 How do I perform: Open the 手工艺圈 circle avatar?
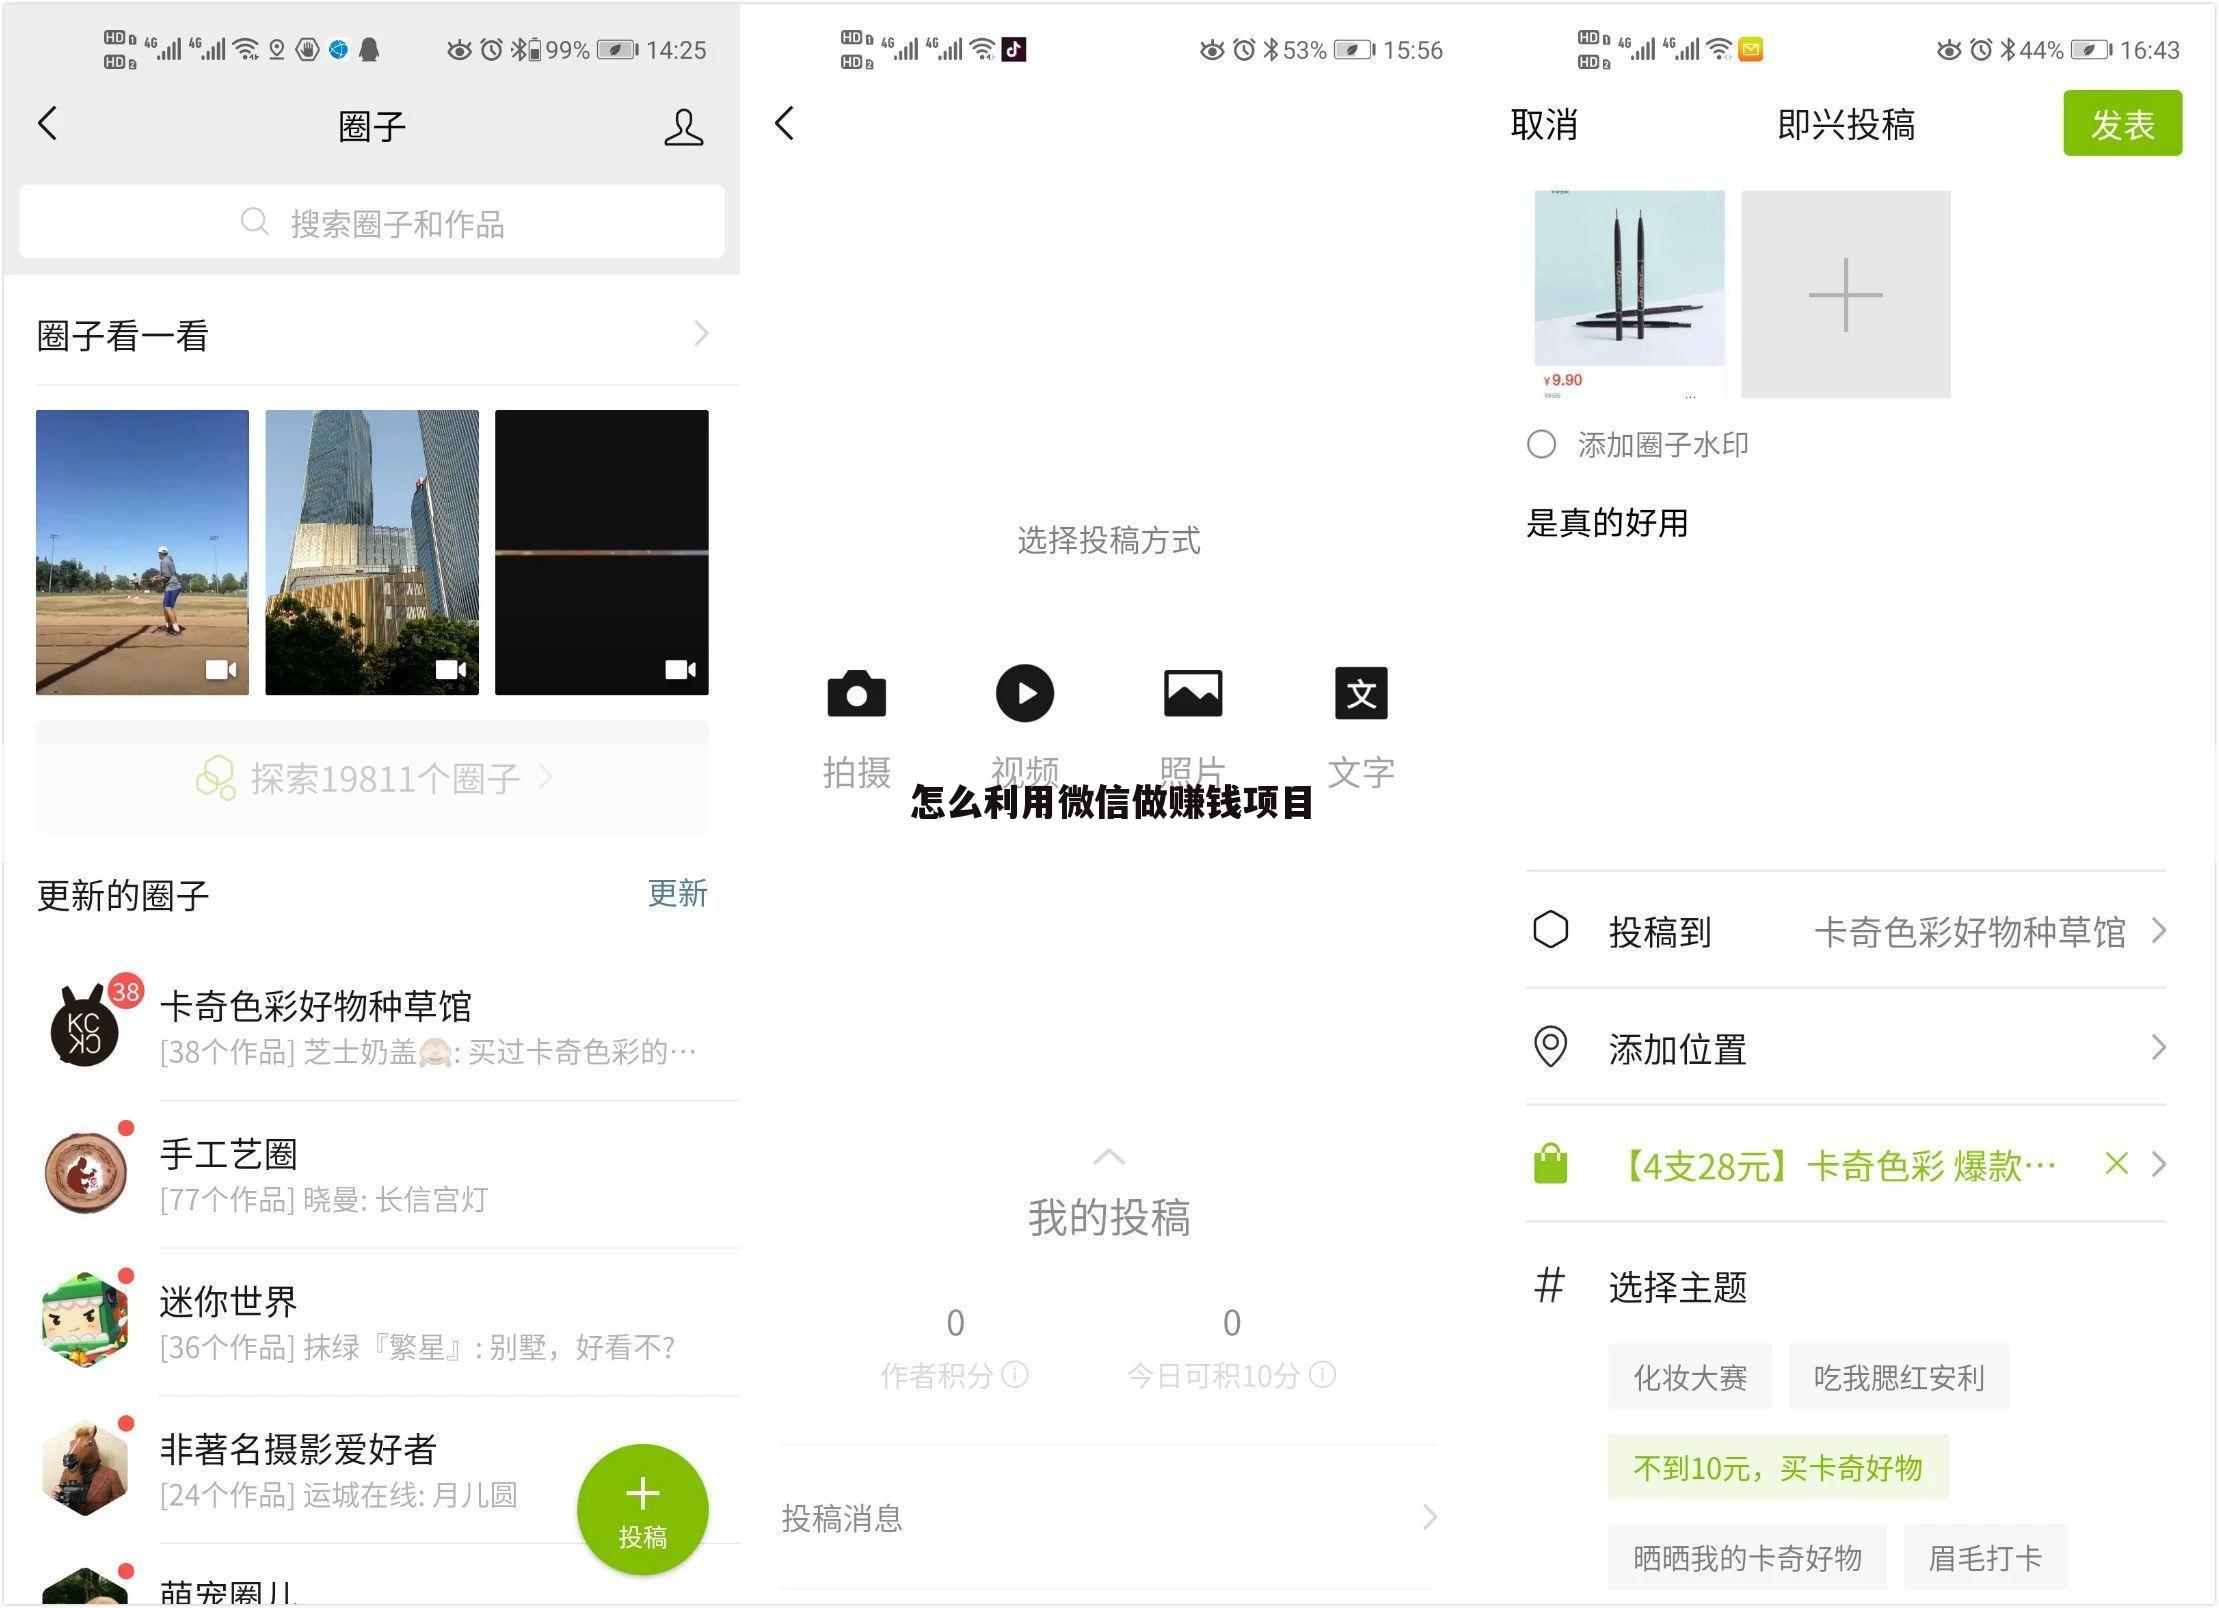coord(86,1173)
